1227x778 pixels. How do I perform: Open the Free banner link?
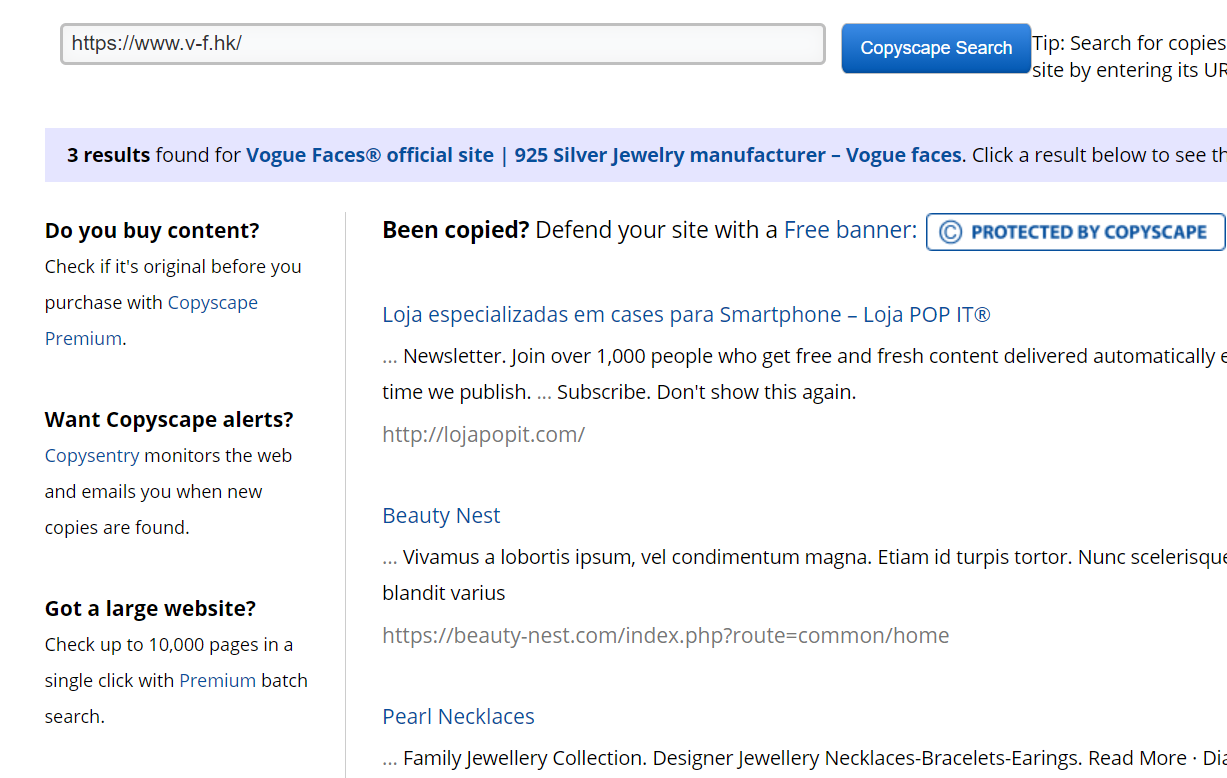pyautogui.click(x=850, y=230)
